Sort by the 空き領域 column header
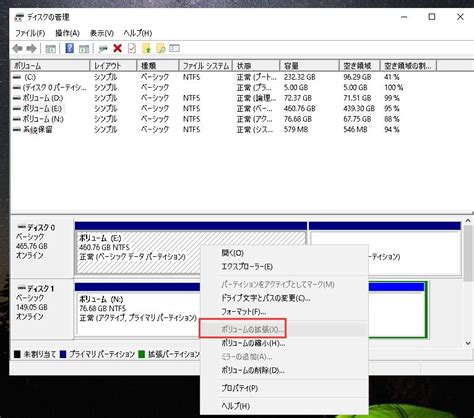 click(x=360, y=66)
